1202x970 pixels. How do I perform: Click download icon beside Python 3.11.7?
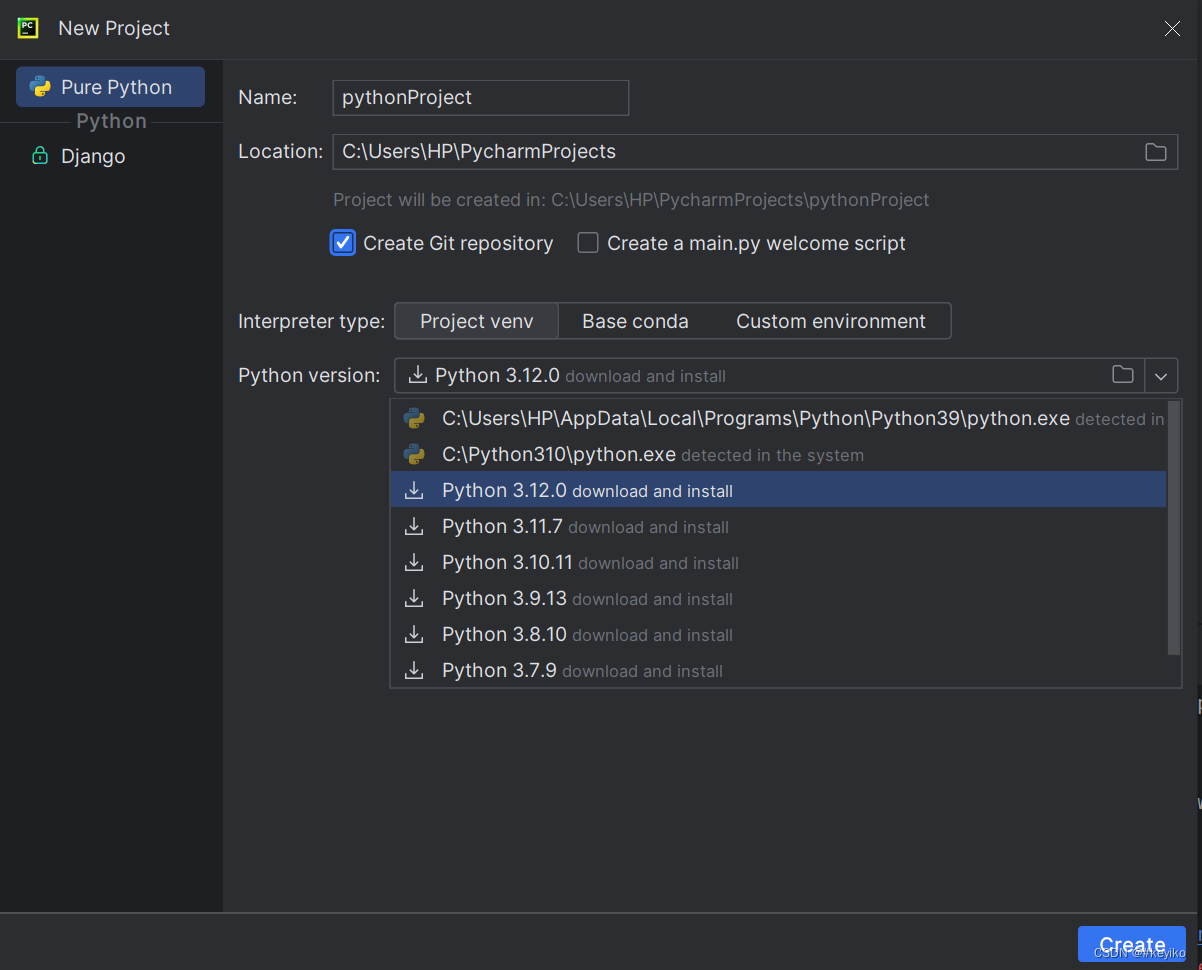pyautogui.click(x=414, y=527)
